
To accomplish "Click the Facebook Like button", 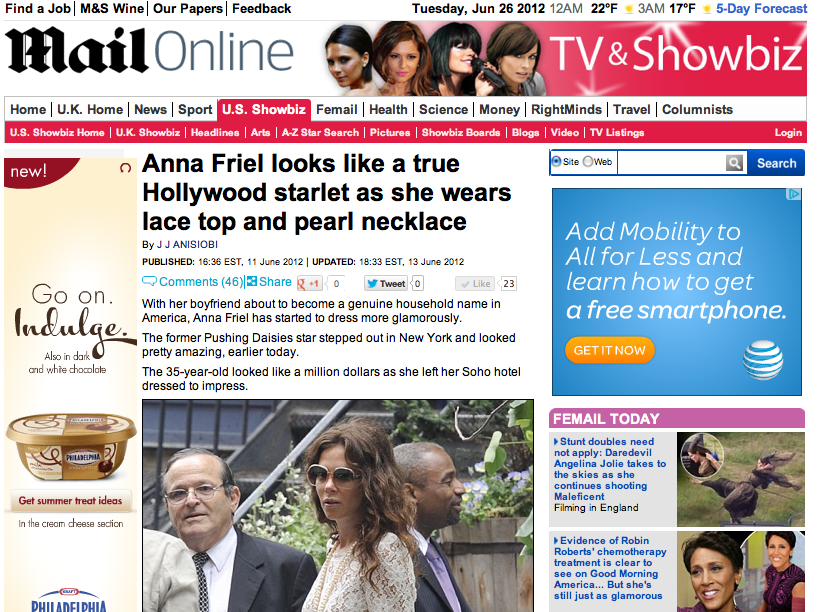I will point(474,284).
